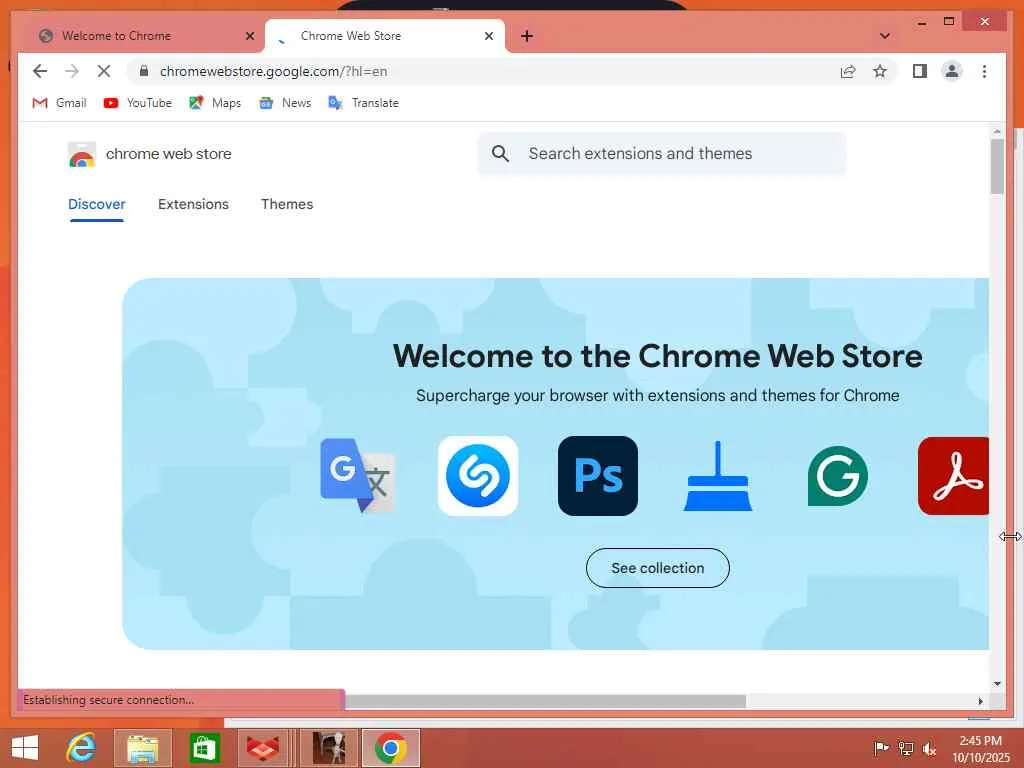Click the red cube taskbar app

click(x=263, y=748)
